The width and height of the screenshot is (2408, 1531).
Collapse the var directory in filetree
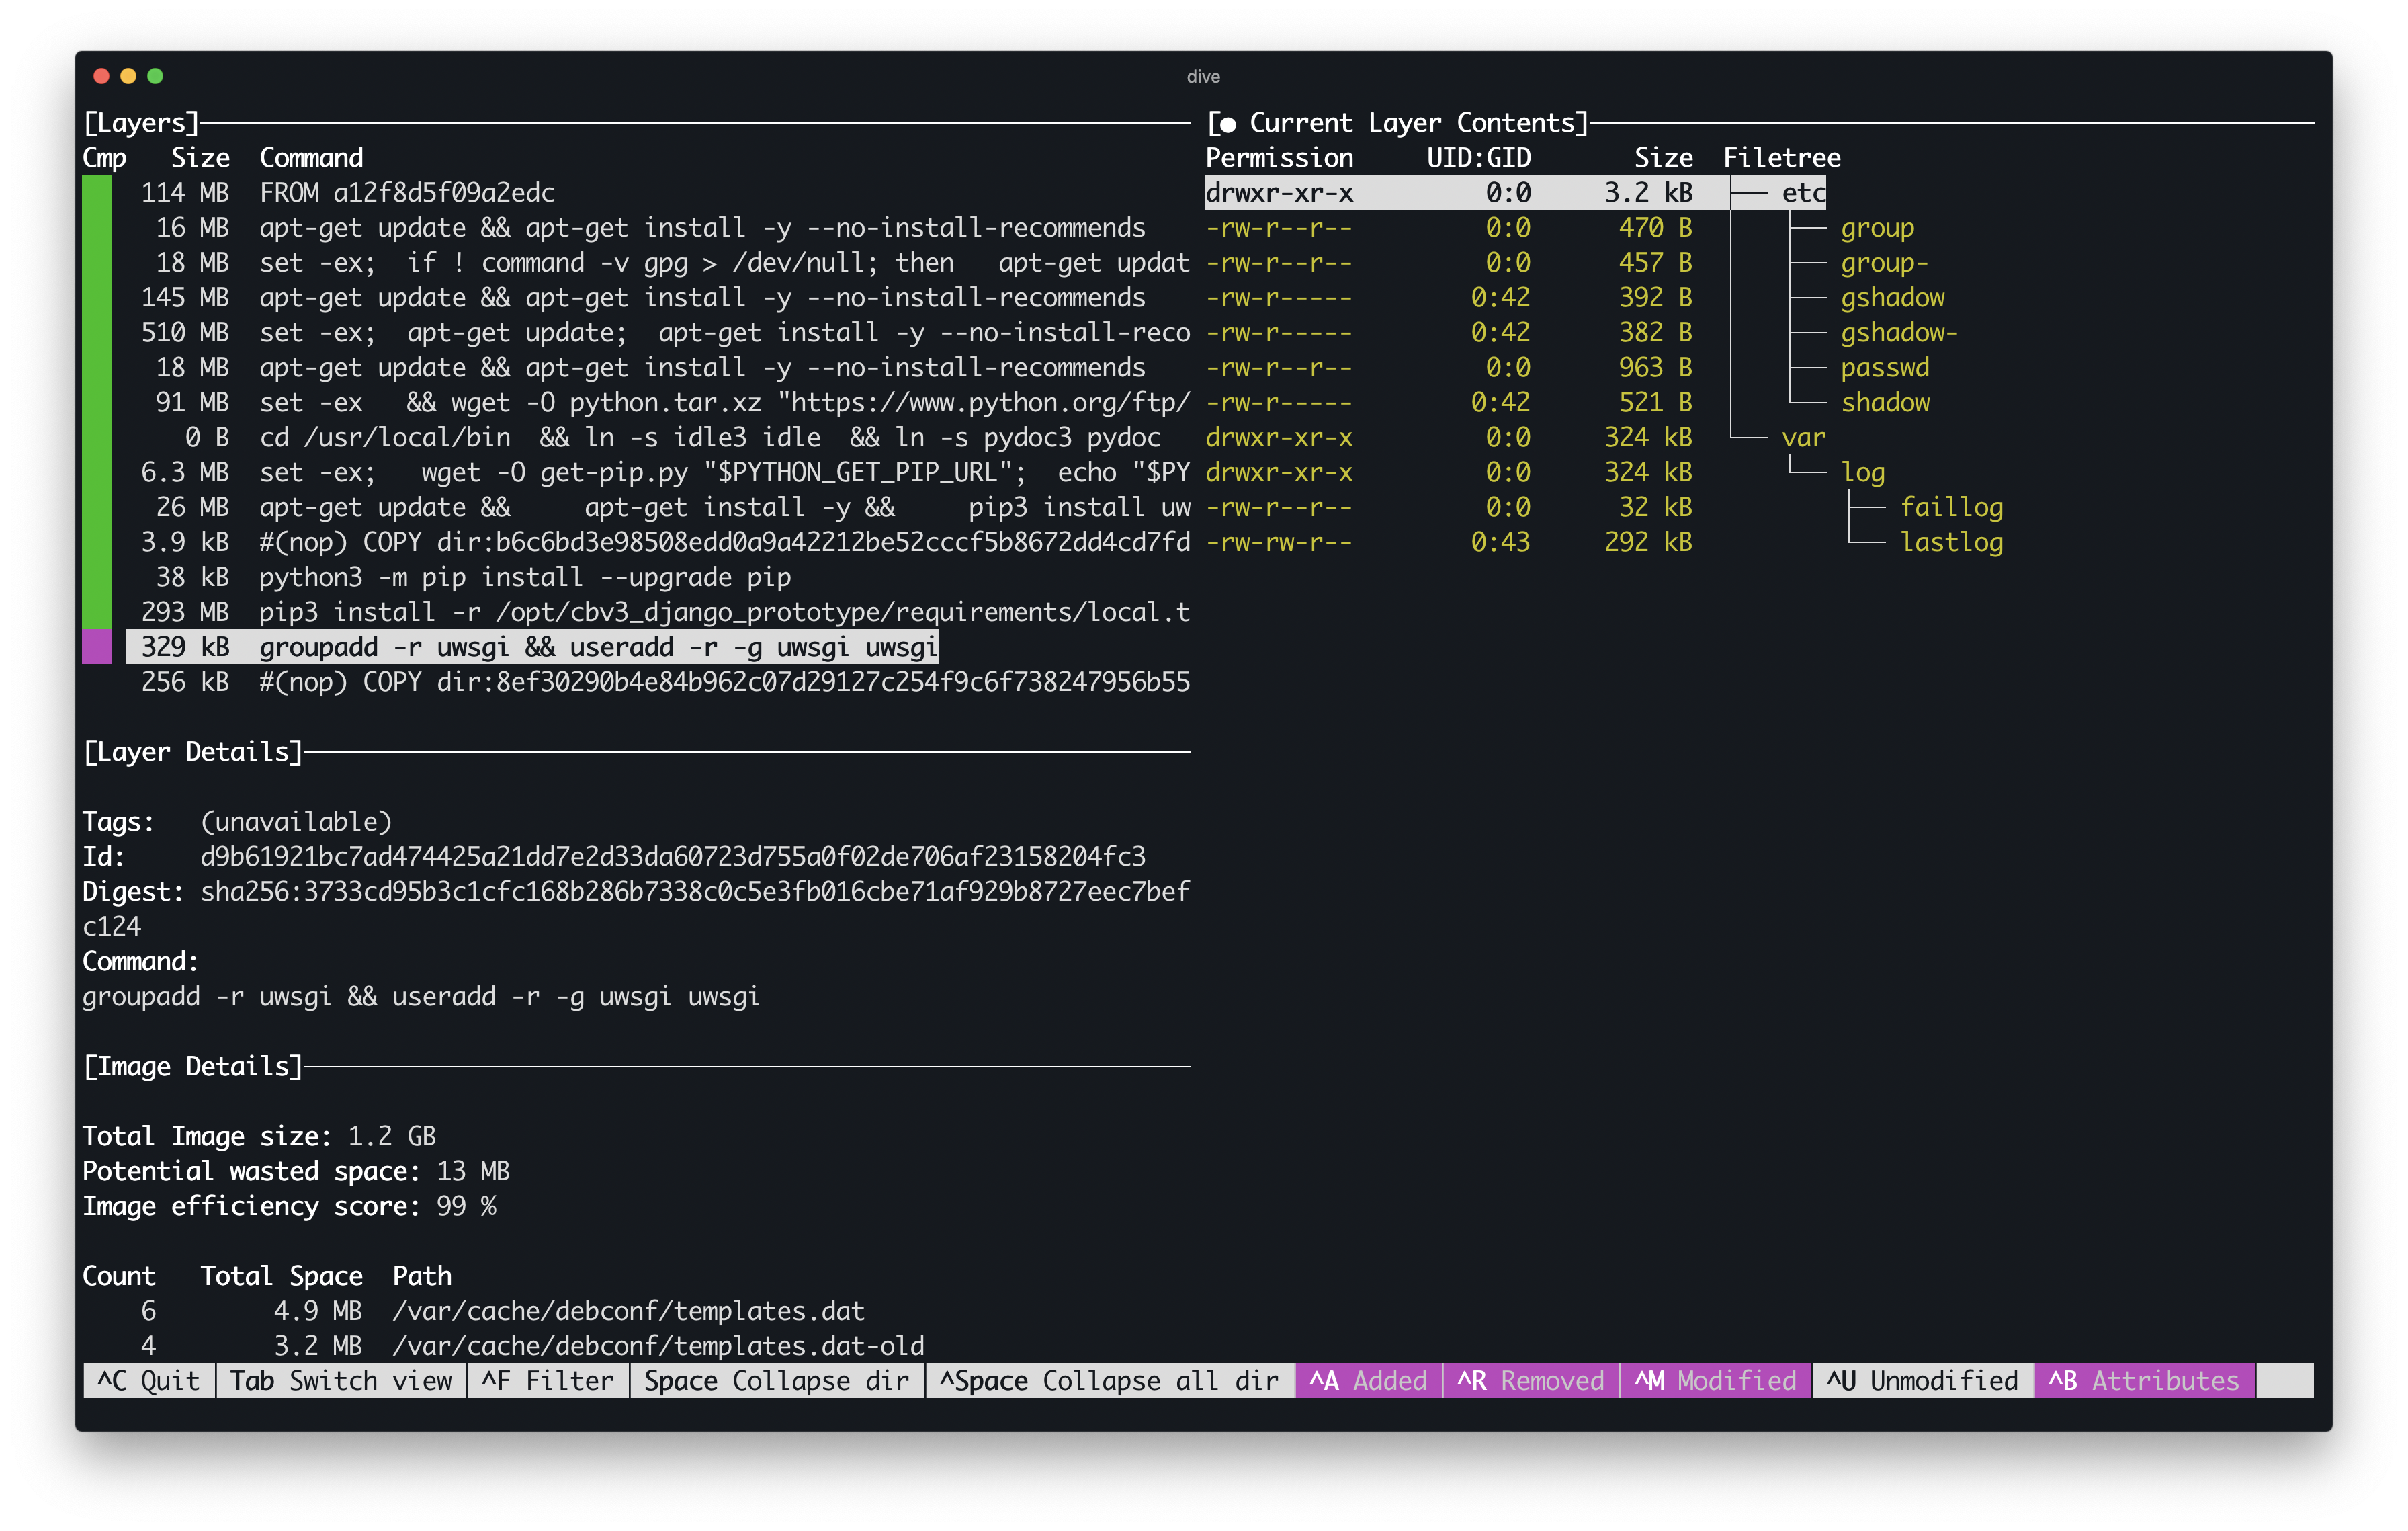pos(1803,437)
